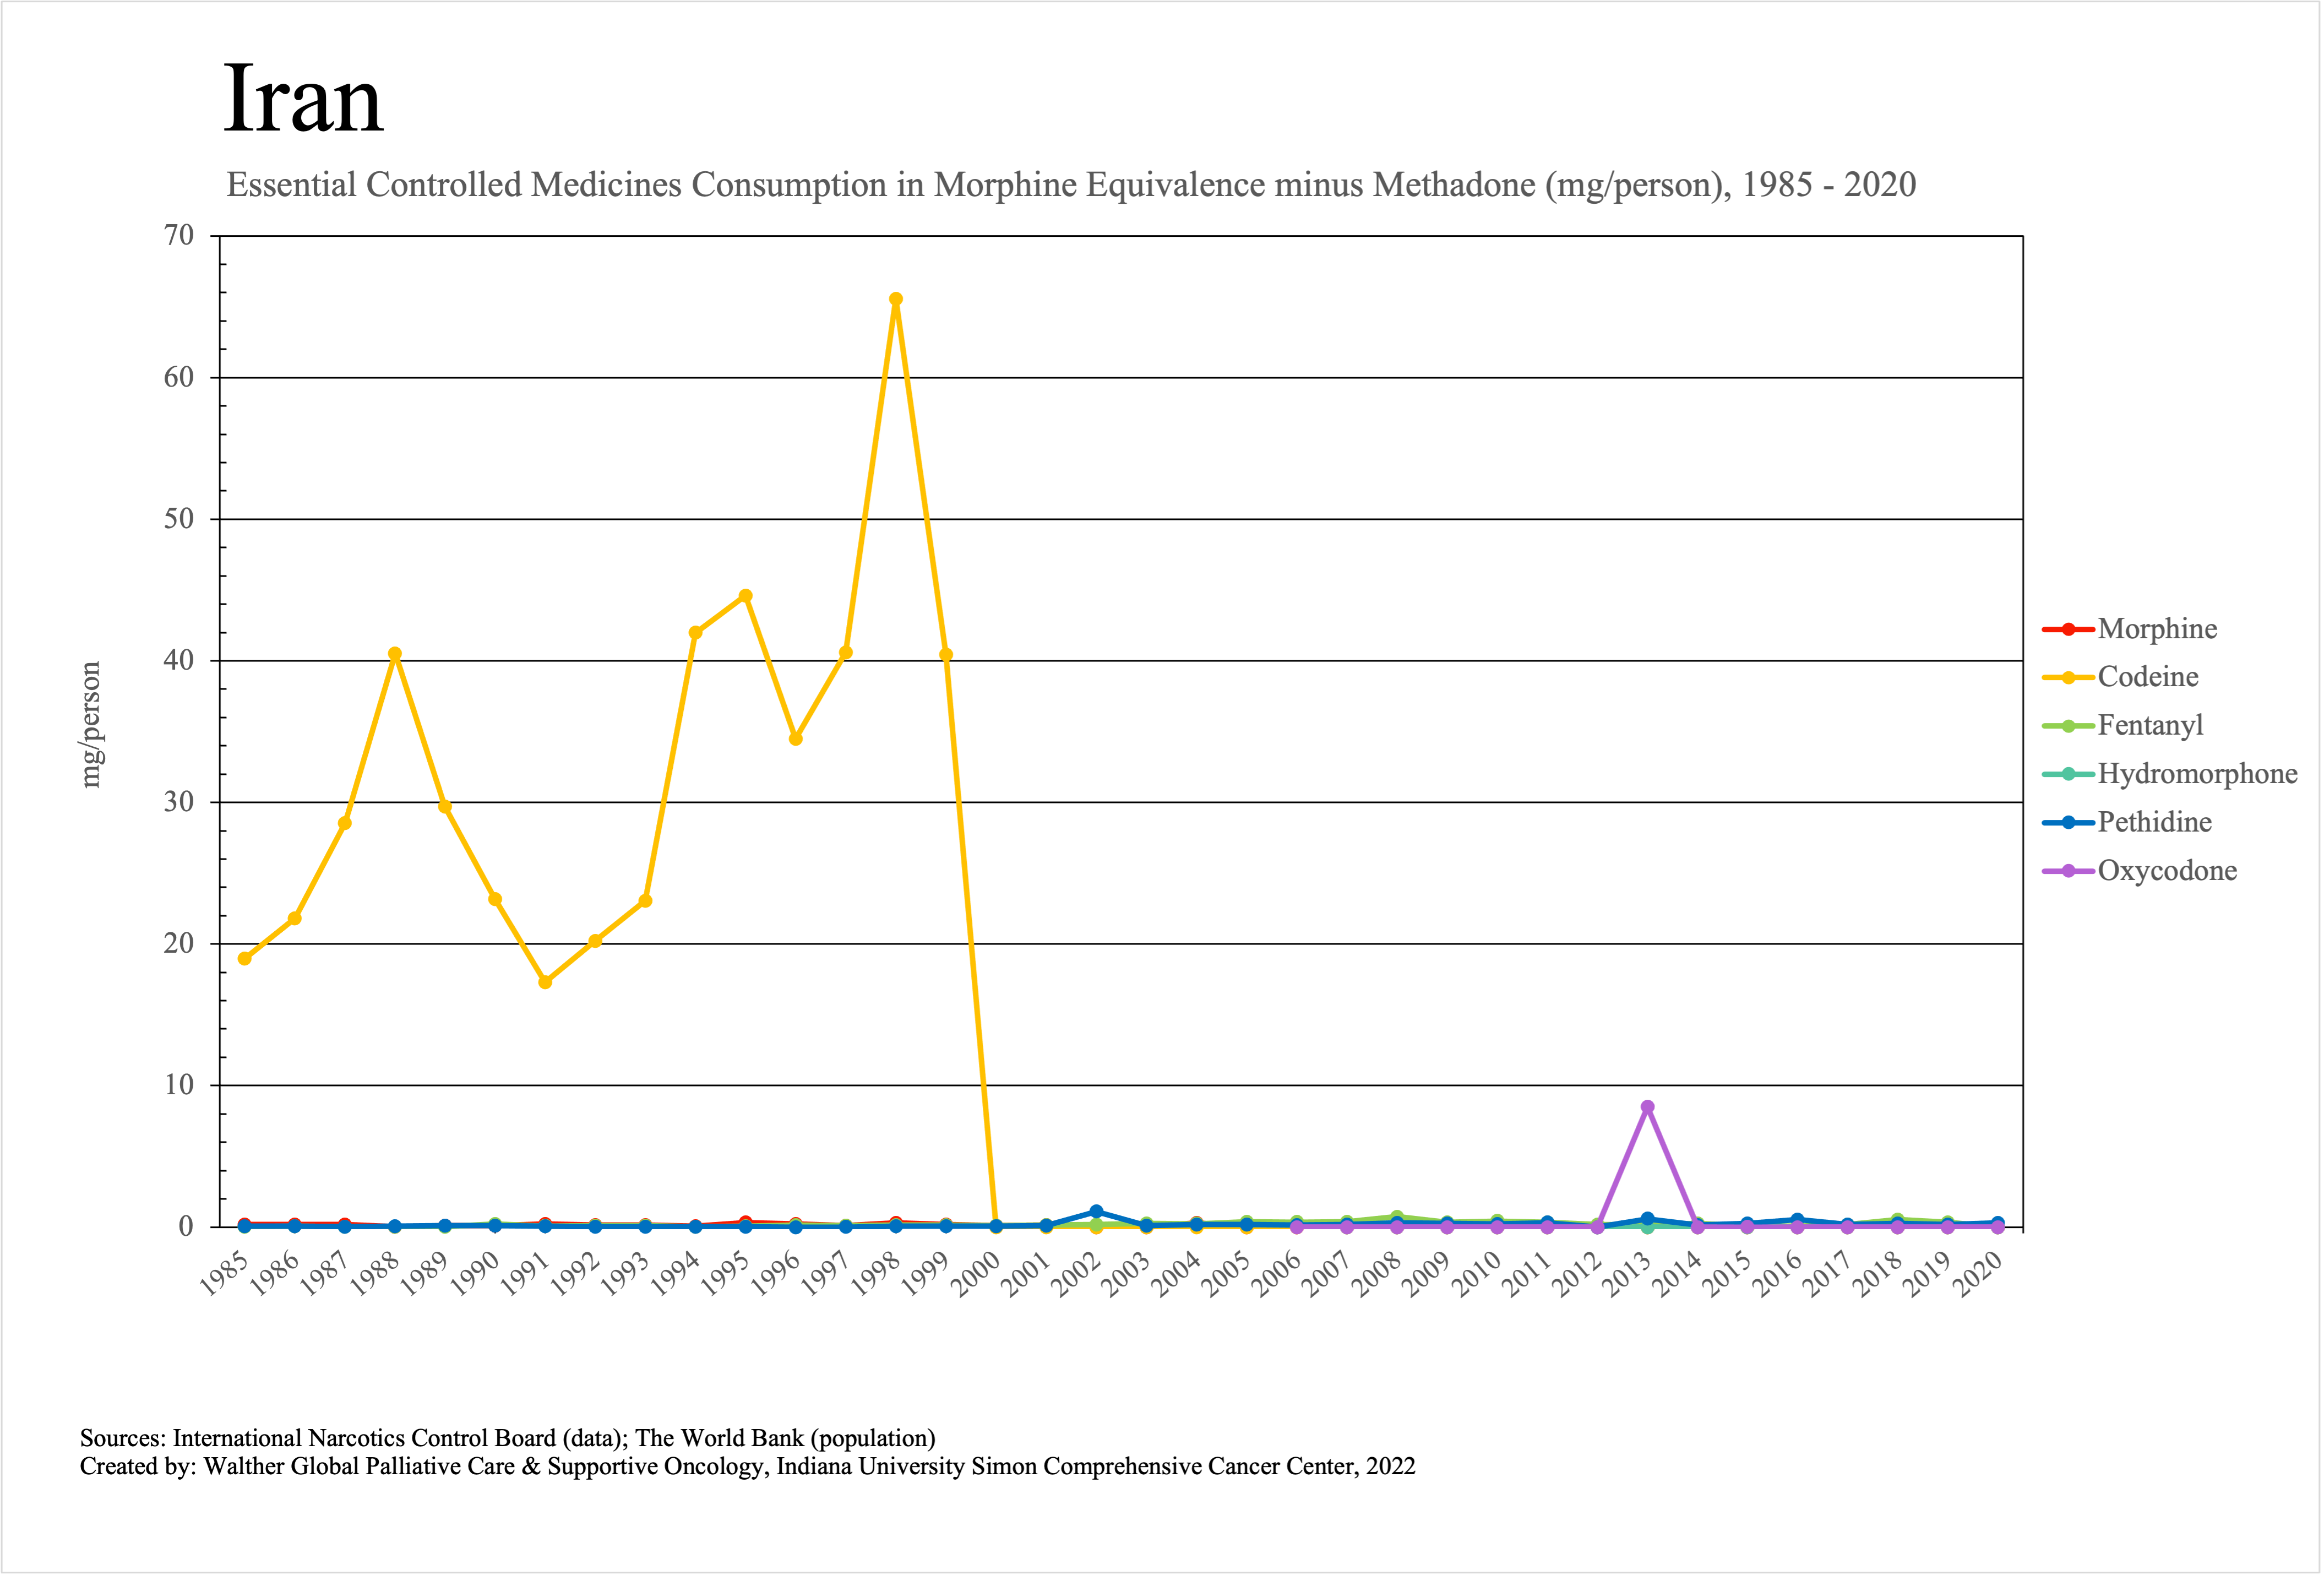Click the purple Oxycodone legend marker

[2068, 871]
